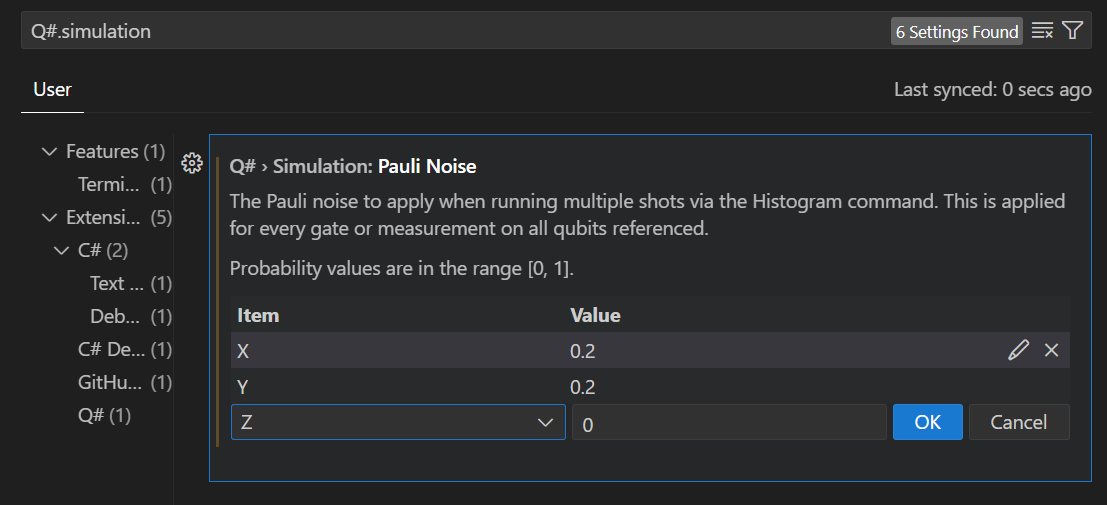Switch to the User settings tab
Image resolution: width=1107 pixels, height=505 pixels.
(x=52, y=90)
